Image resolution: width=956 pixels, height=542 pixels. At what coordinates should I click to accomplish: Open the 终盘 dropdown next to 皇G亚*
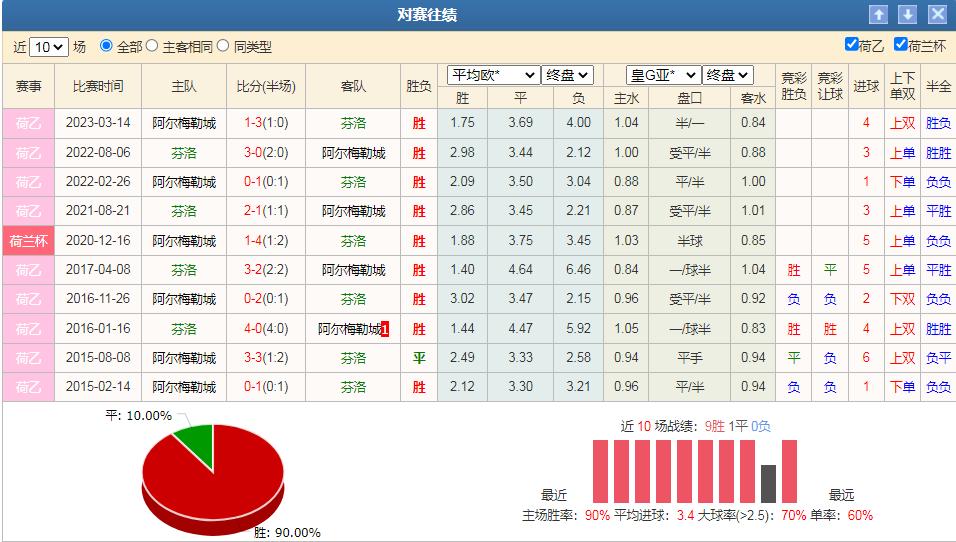coord(728,75)
